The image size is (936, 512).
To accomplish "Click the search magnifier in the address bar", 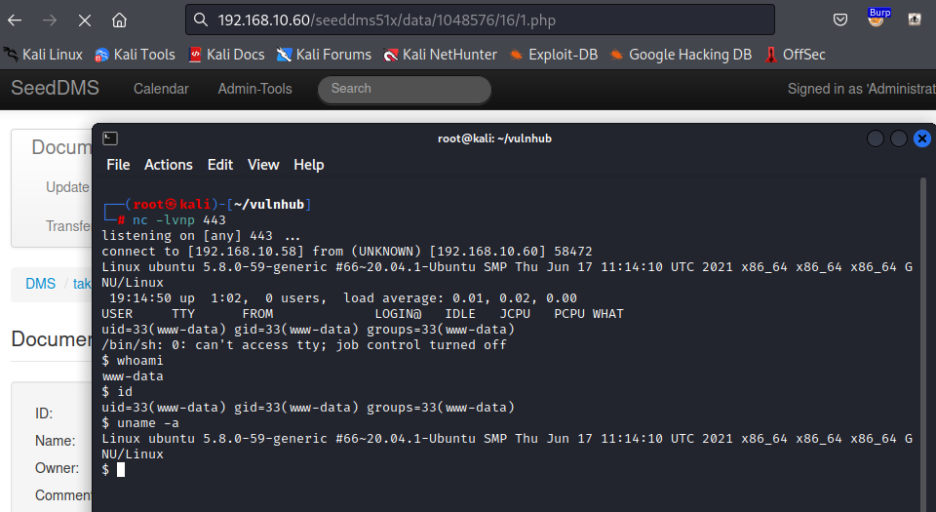I will 201,20.
